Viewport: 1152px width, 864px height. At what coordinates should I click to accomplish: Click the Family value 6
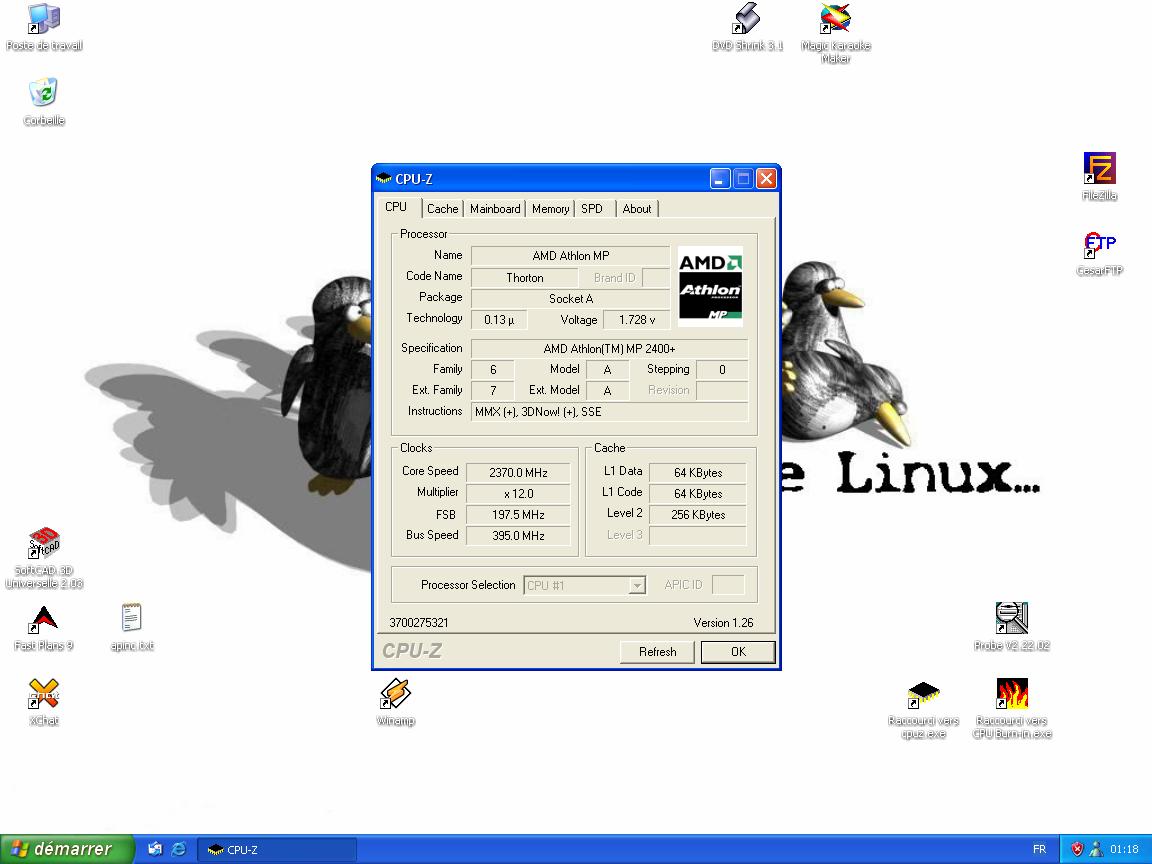point(493,370)
